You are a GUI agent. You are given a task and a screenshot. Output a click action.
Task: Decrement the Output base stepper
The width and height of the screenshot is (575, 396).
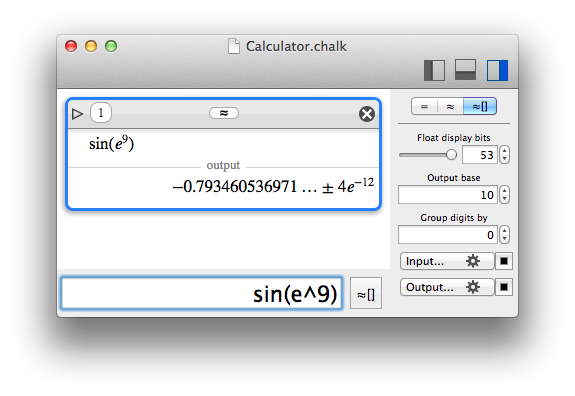(505, 199)
